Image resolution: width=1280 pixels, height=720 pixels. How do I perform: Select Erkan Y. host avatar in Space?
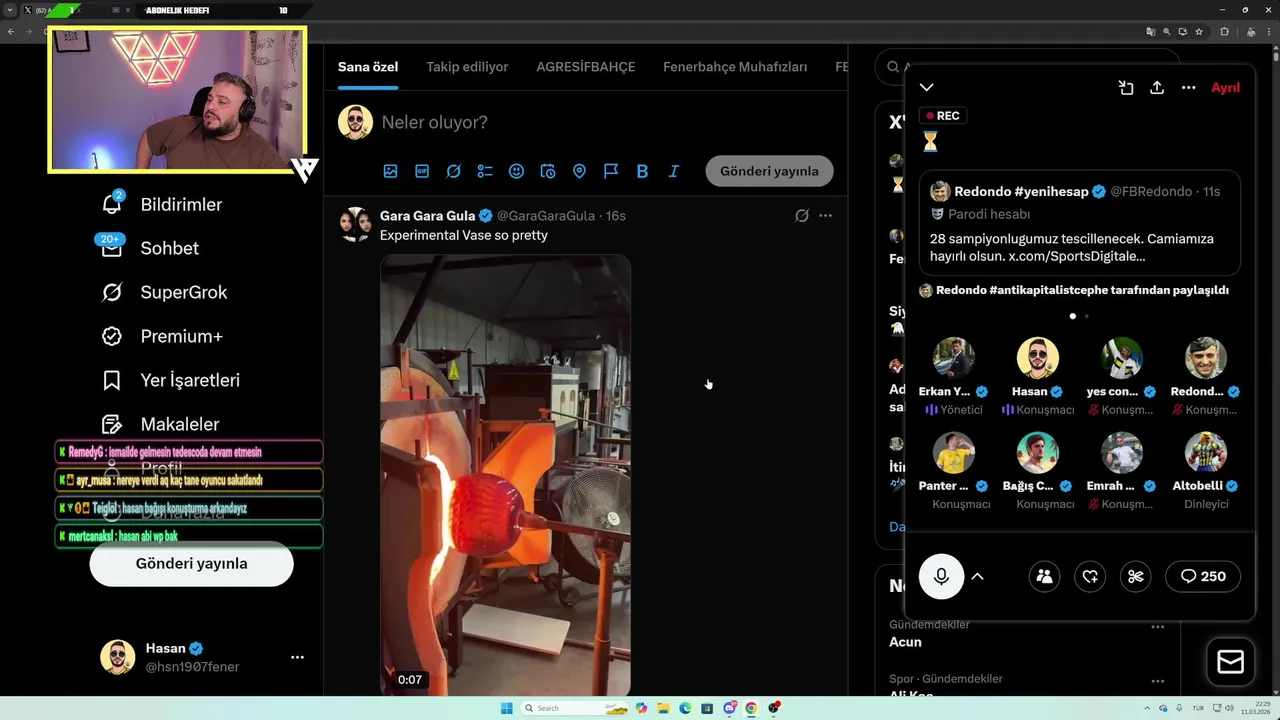(954, 358)
